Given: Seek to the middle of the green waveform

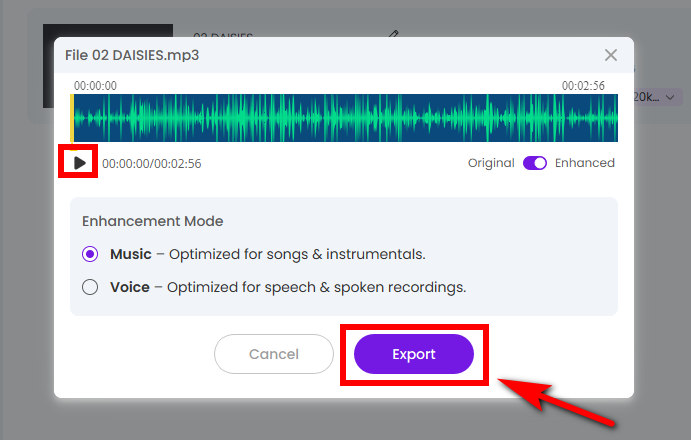Looking at the screenshot, I should [x=344, y=118].
